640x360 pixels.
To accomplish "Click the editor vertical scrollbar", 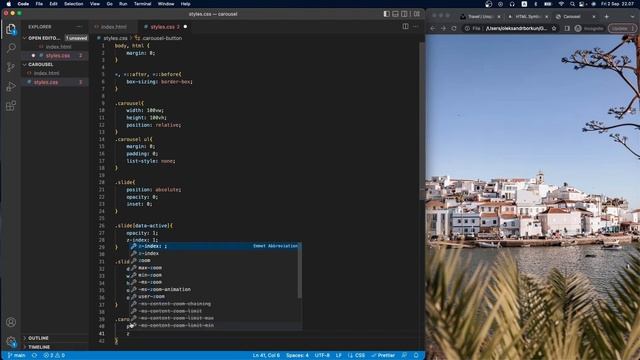I will click(422, 121).
